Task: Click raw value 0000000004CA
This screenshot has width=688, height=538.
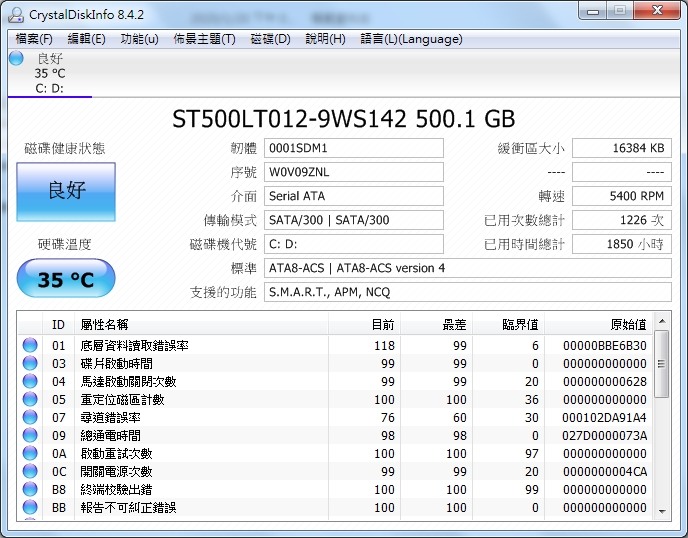Action: (605, 472)
